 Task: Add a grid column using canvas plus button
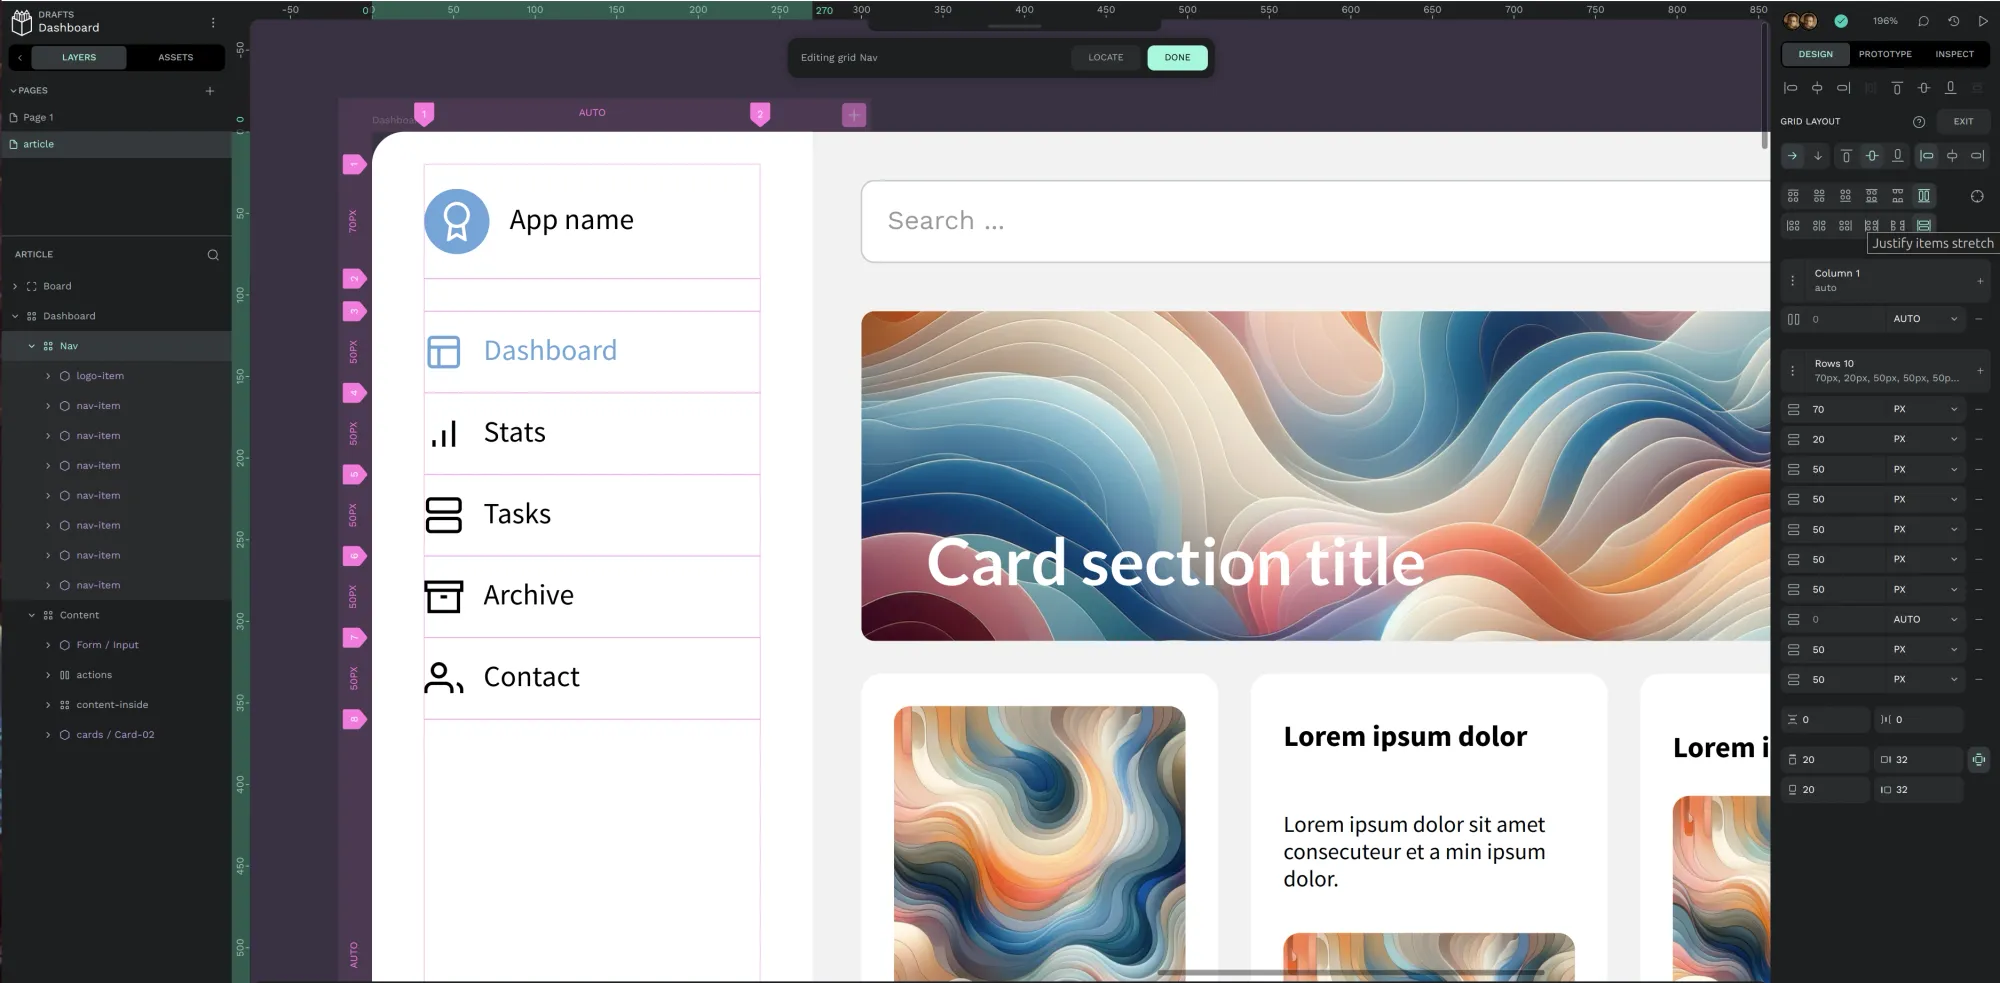click(854, 115)
